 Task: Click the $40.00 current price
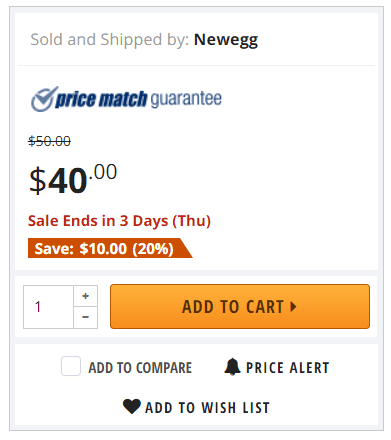(x=73, y=179)
